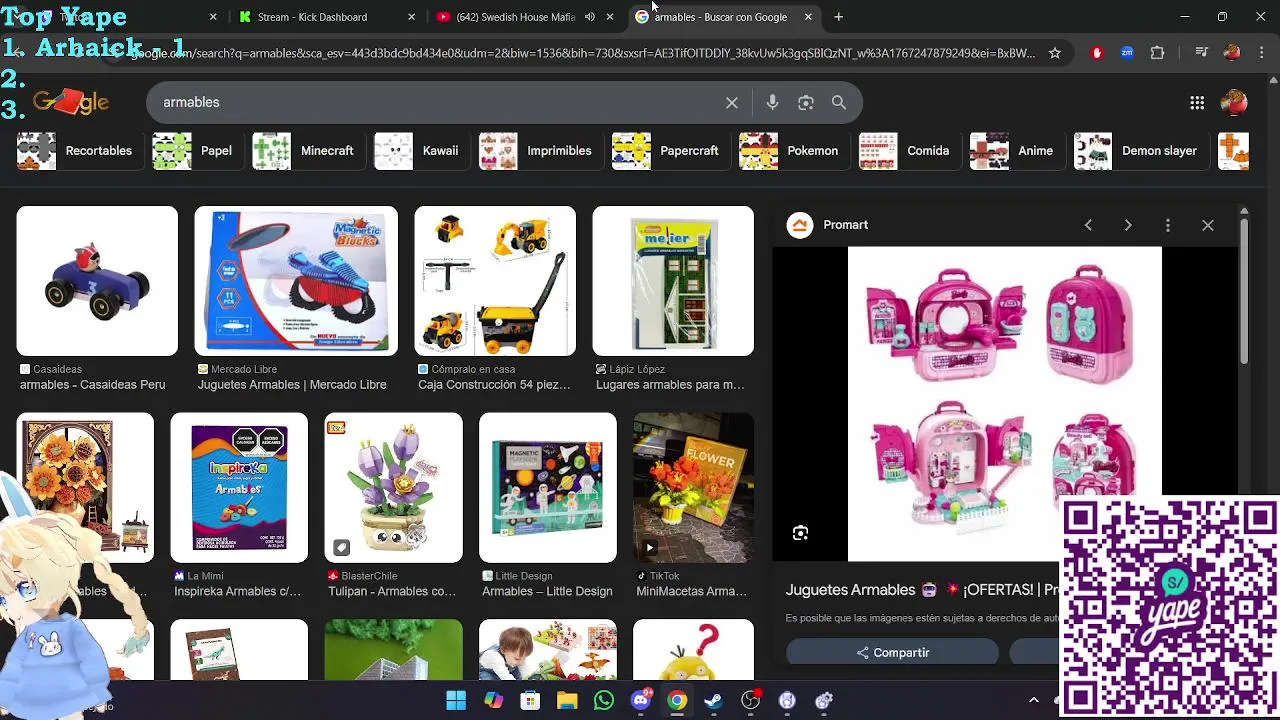Bookmark this page with the star icon
1280x720 pixels.
1055,53
